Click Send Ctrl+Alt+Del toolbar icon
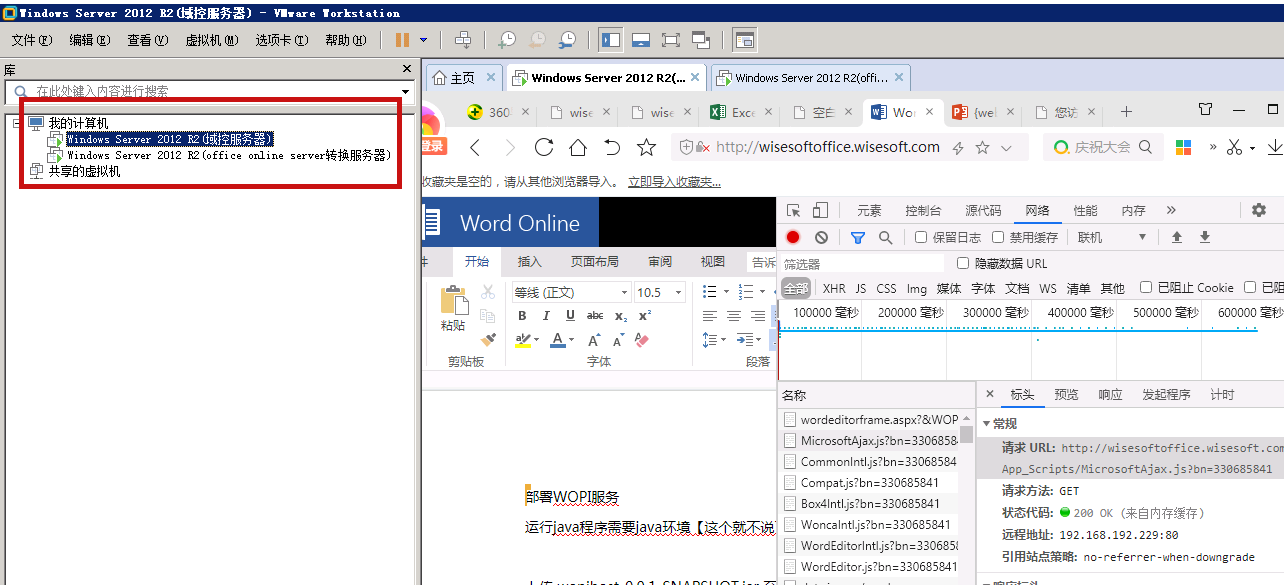 (x=462, y=40)
